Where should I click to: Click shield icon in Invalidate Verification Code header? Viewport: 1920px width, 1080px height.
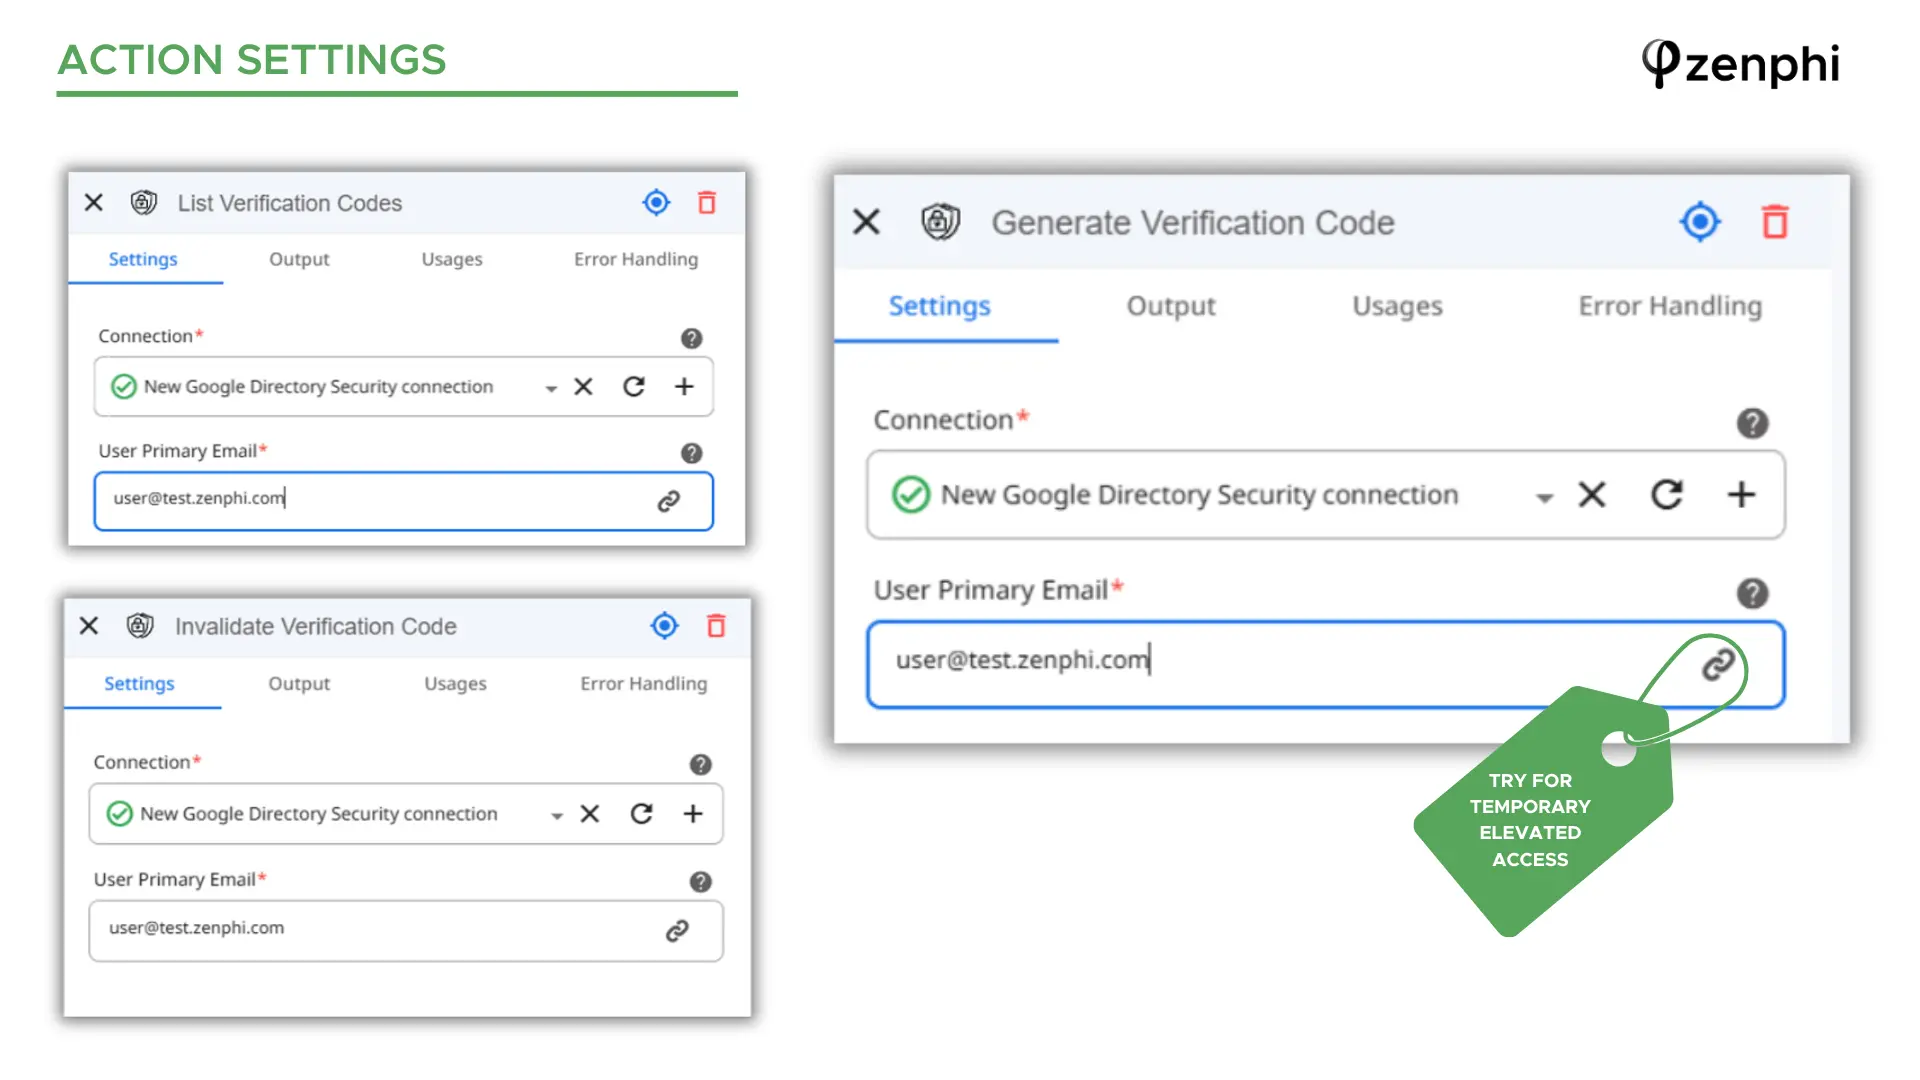point(140,626)
